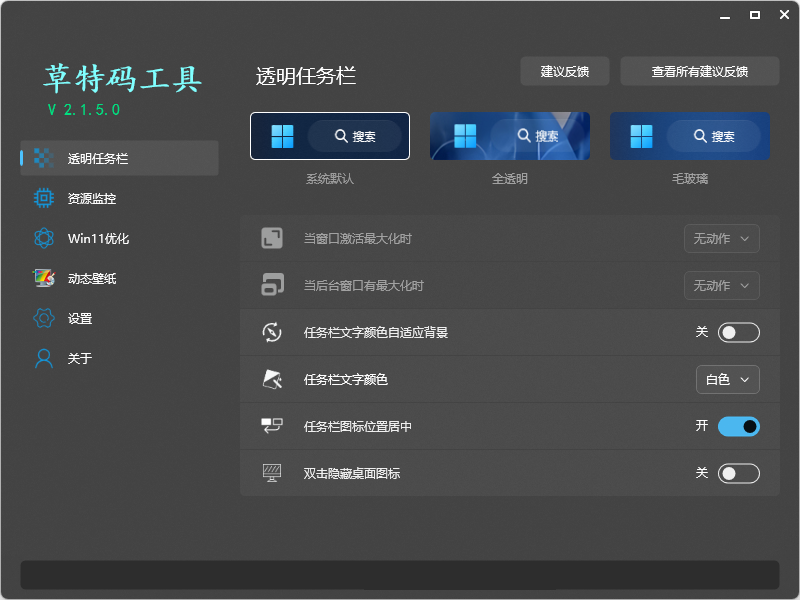Click the monitor icon beside 双击隐藏桌面图标
This screenshot has height=600, width=800.
pos(272,473)
